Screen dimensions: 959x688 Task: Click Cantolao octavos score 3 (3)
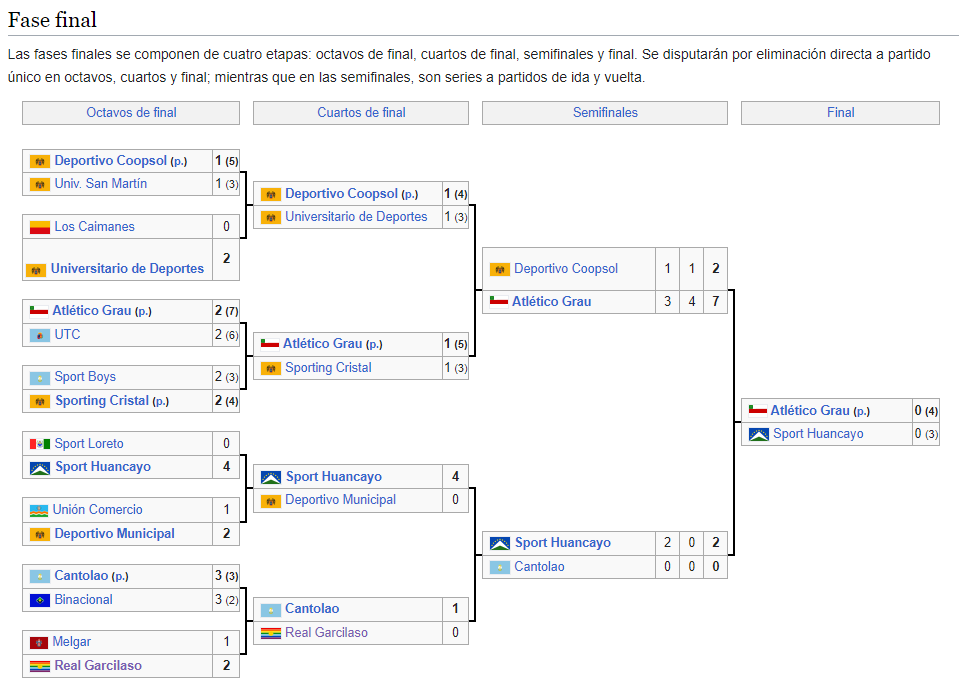pos(226,575)
